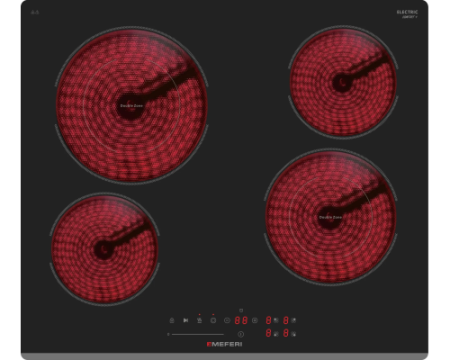Tap the timer plus round button
Viewport: 450px width, 360px height.
tap(255, 320)
